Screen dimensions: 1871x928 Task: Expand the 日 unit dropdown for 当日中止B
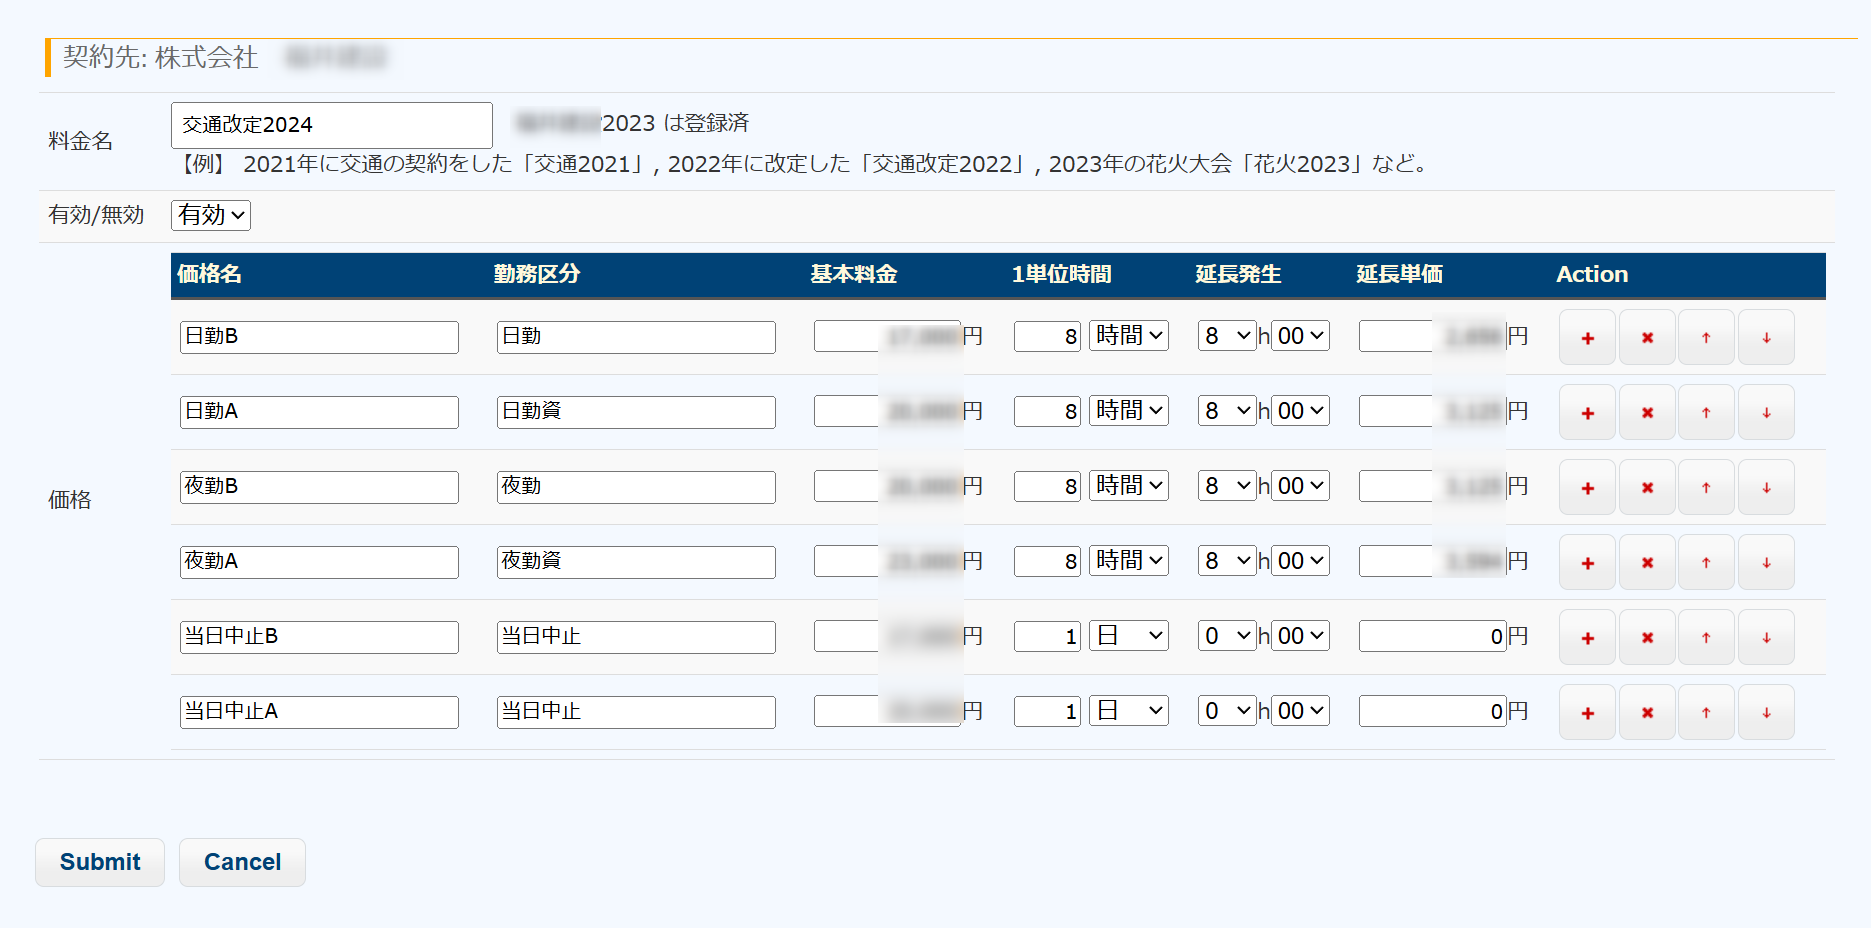(1129, 636)
